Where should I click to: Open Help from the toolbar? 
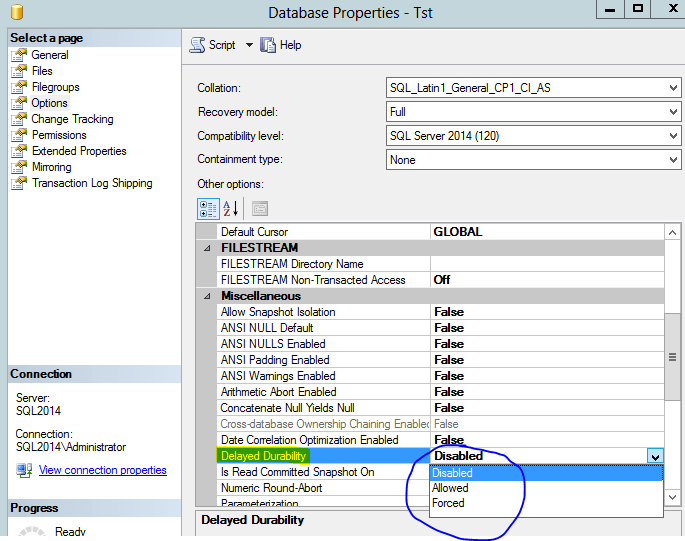268,45
